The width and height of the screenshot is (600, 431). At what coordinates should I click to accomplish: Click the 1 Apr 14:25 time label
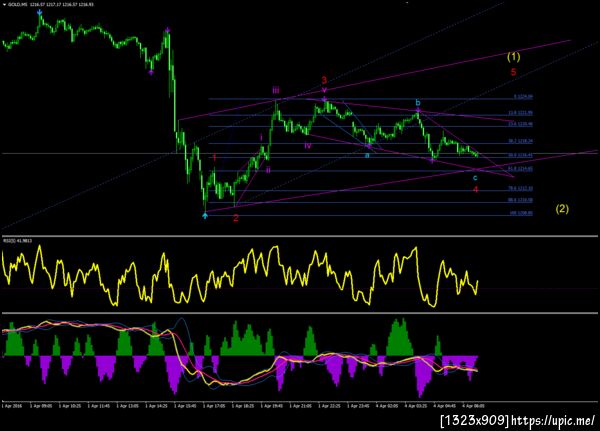(156, 406)
